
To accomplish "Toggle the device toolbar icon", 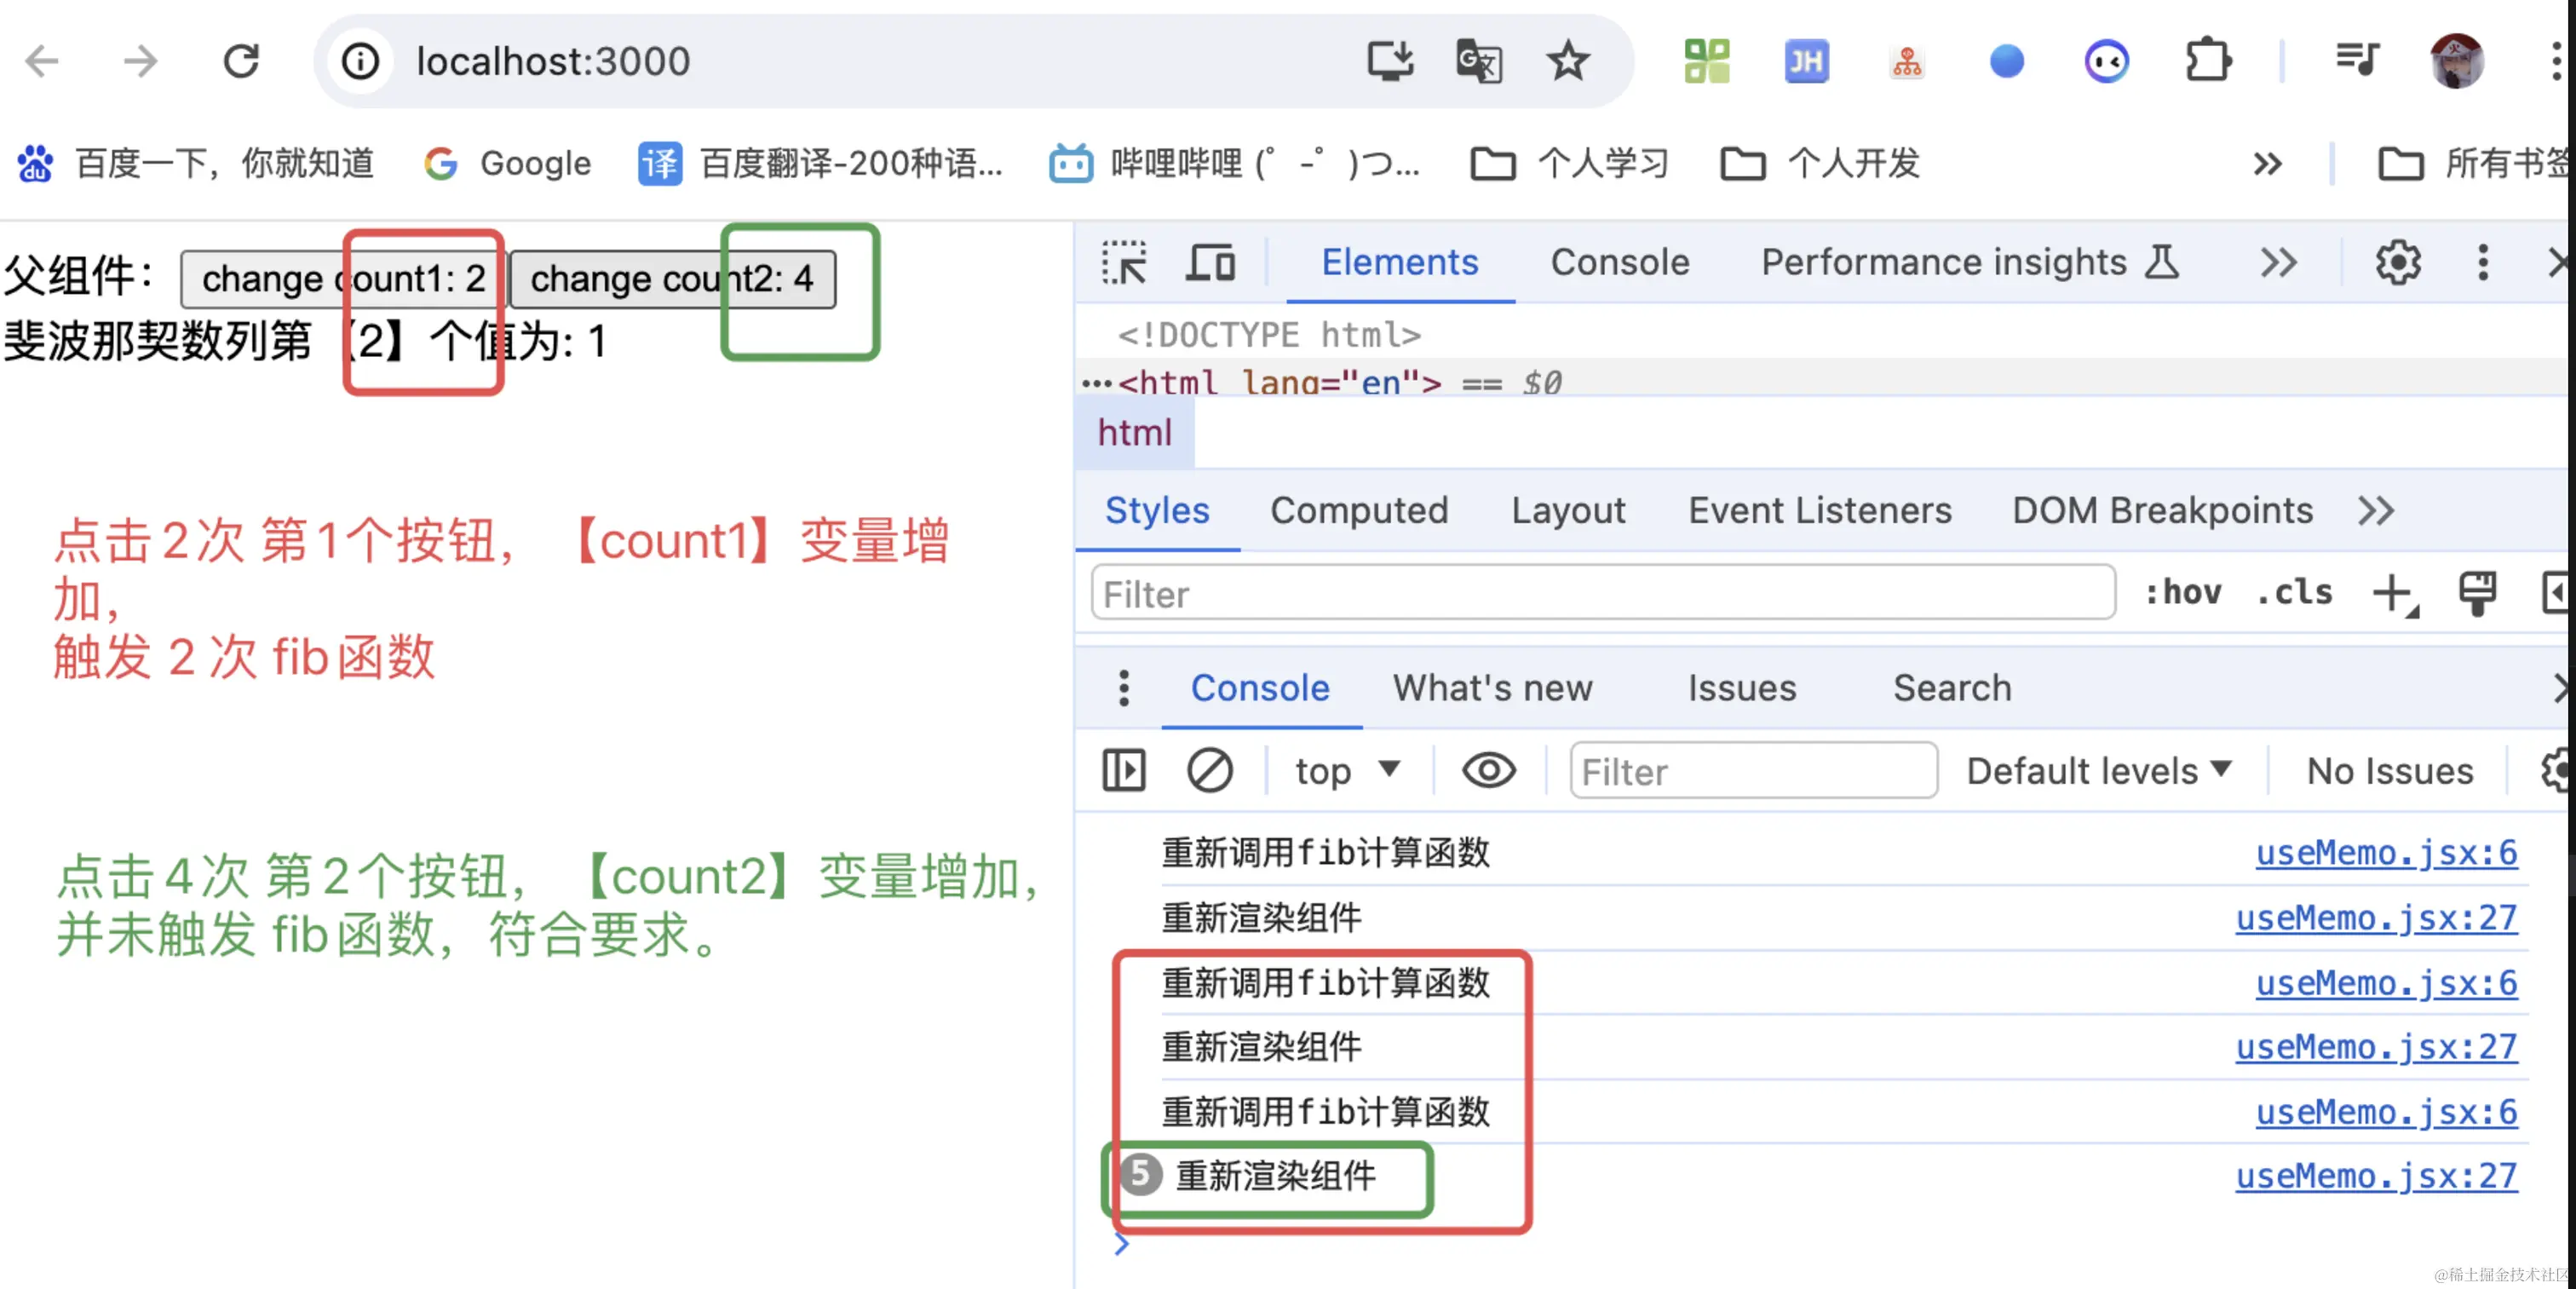I will [x=1210, y=263].
